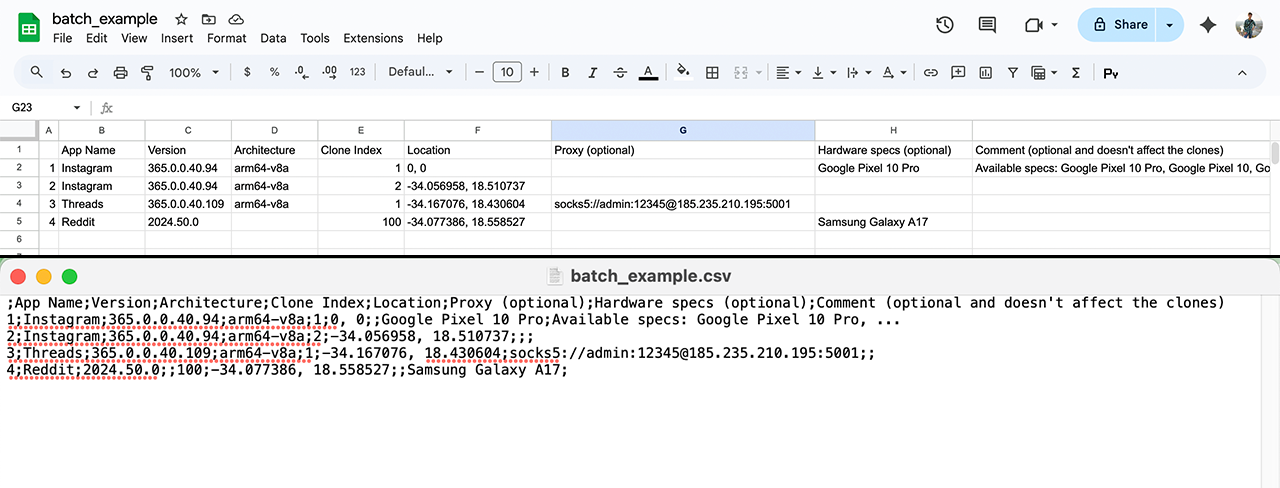Open the table views dropdown
Screen dimensions: 1280x488
(1044, 72)
